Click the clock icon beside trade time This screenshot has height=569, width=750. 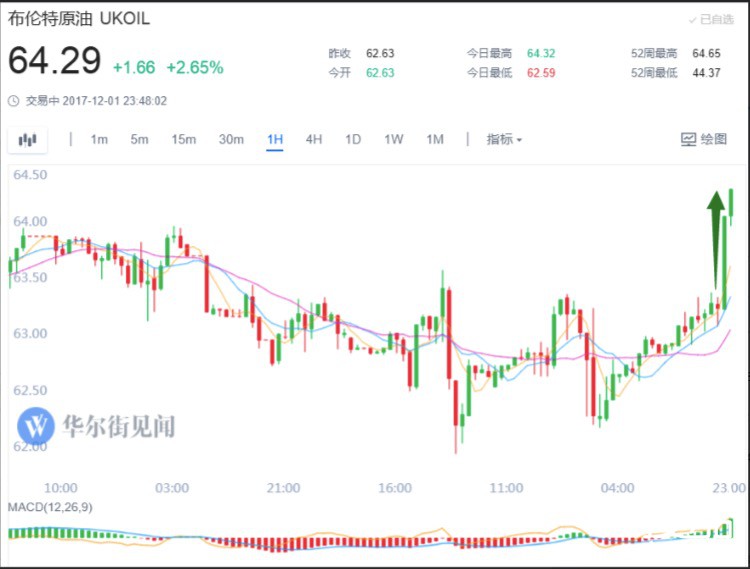click(14, 101)
